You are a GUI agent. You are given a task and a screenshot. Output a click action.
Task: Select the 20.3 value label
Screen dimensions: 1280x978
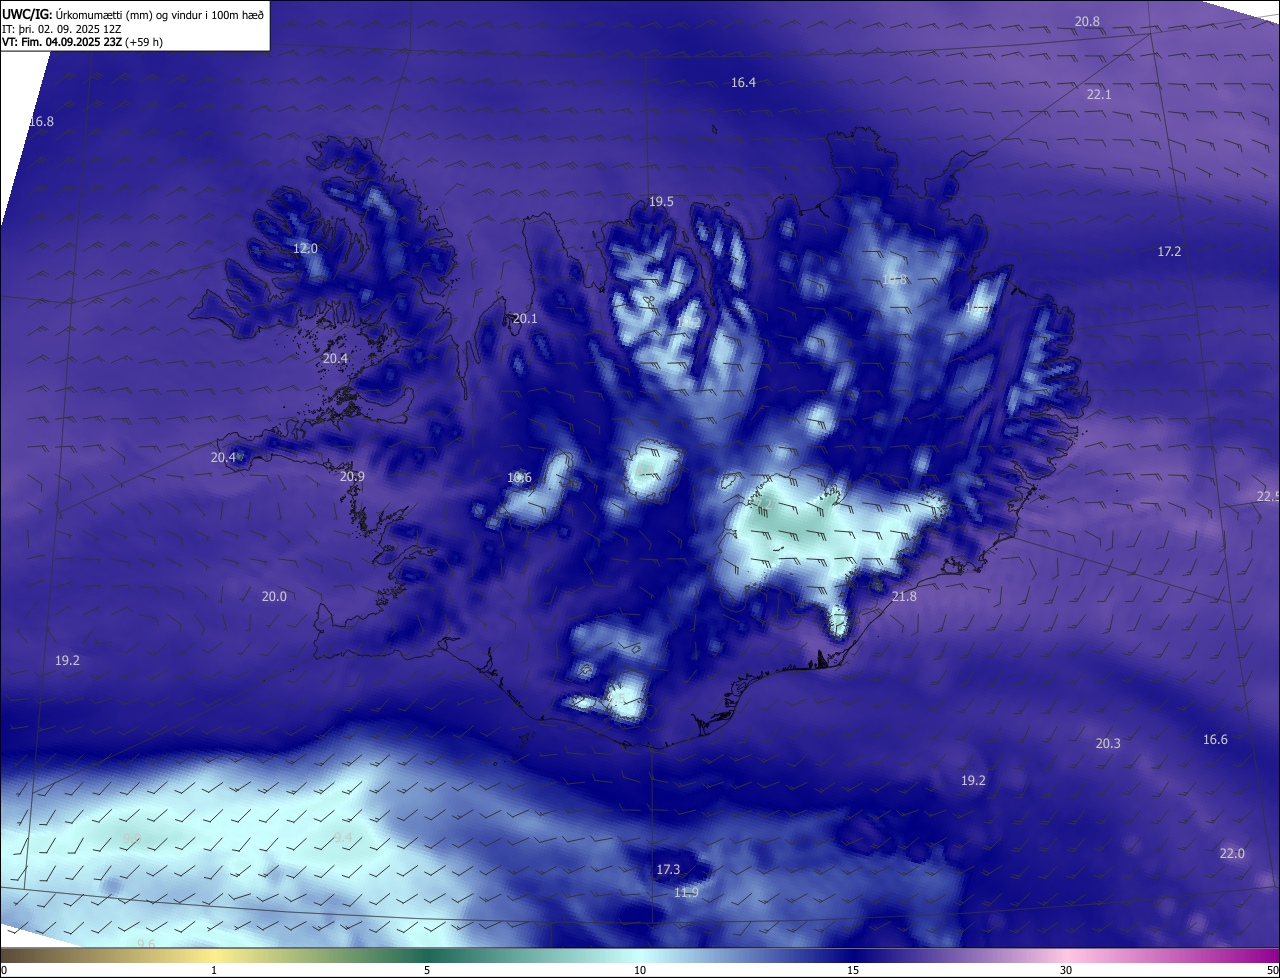(x=1108, y=744)
